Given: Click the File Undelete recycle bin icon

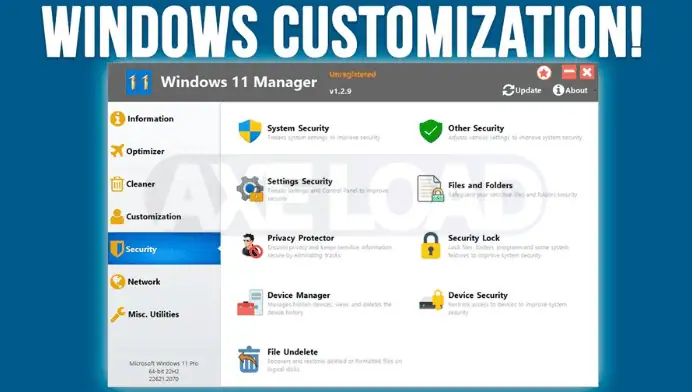Looking at the screenshot, I should [249, 359].
